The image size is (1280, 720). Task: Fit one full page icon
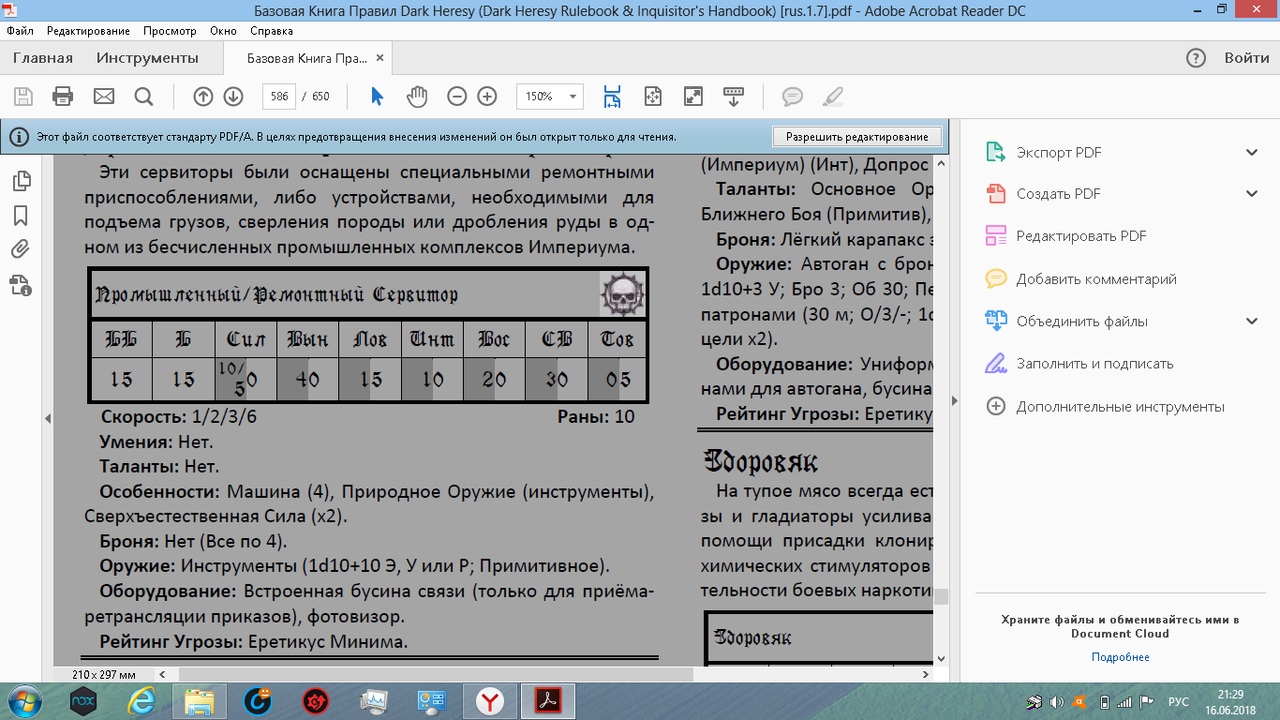(653, 96)
